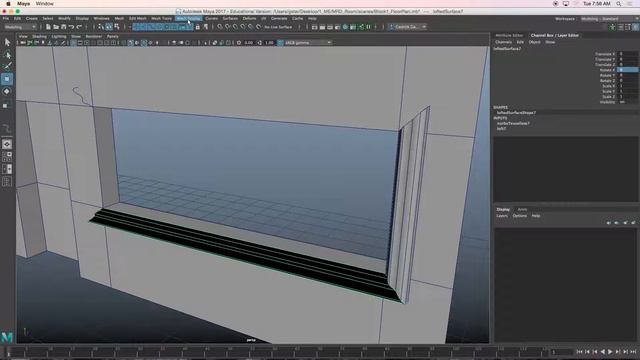The width and height of the screenshot is (640, 360).
Task: Open the sRGB gamma view transform dropdown
Action: click(307, 42)
